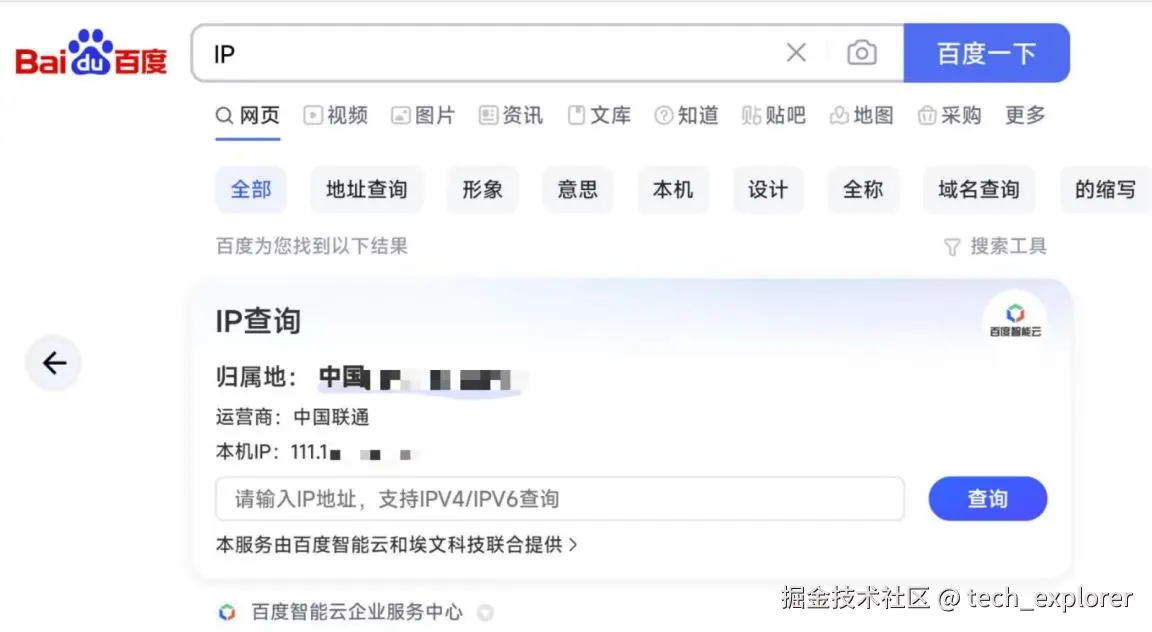Clear the search box with the X icon
This screenshot has height=632, width=1152.
796,53
